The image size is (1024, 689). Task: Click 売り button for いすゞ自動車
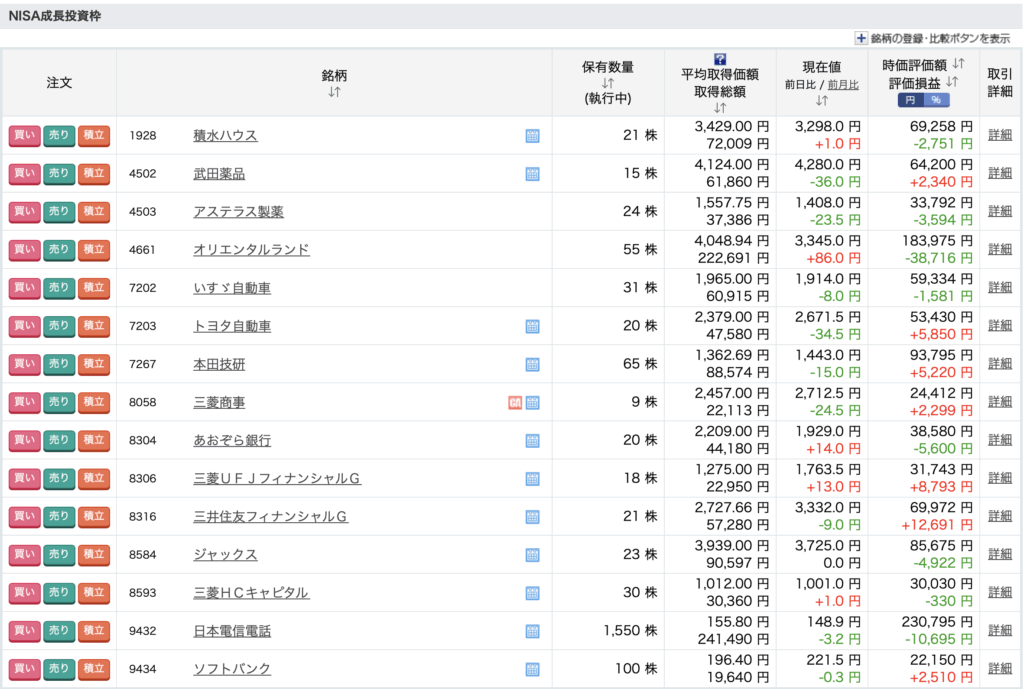coord(59,287)
